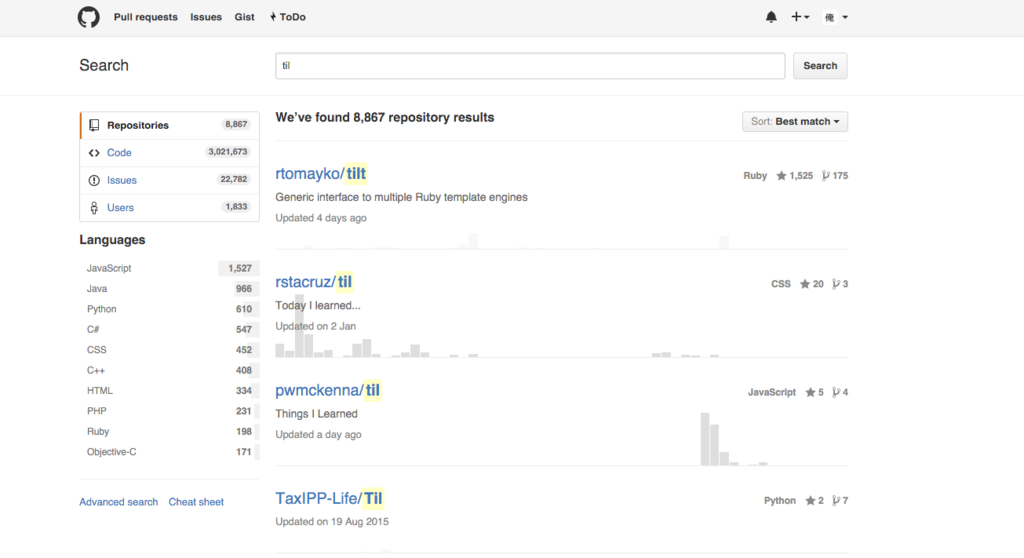This screenshot has height=558, width=1024.
Task: Open Advanced search link
Action: click(x=118, y=502)
